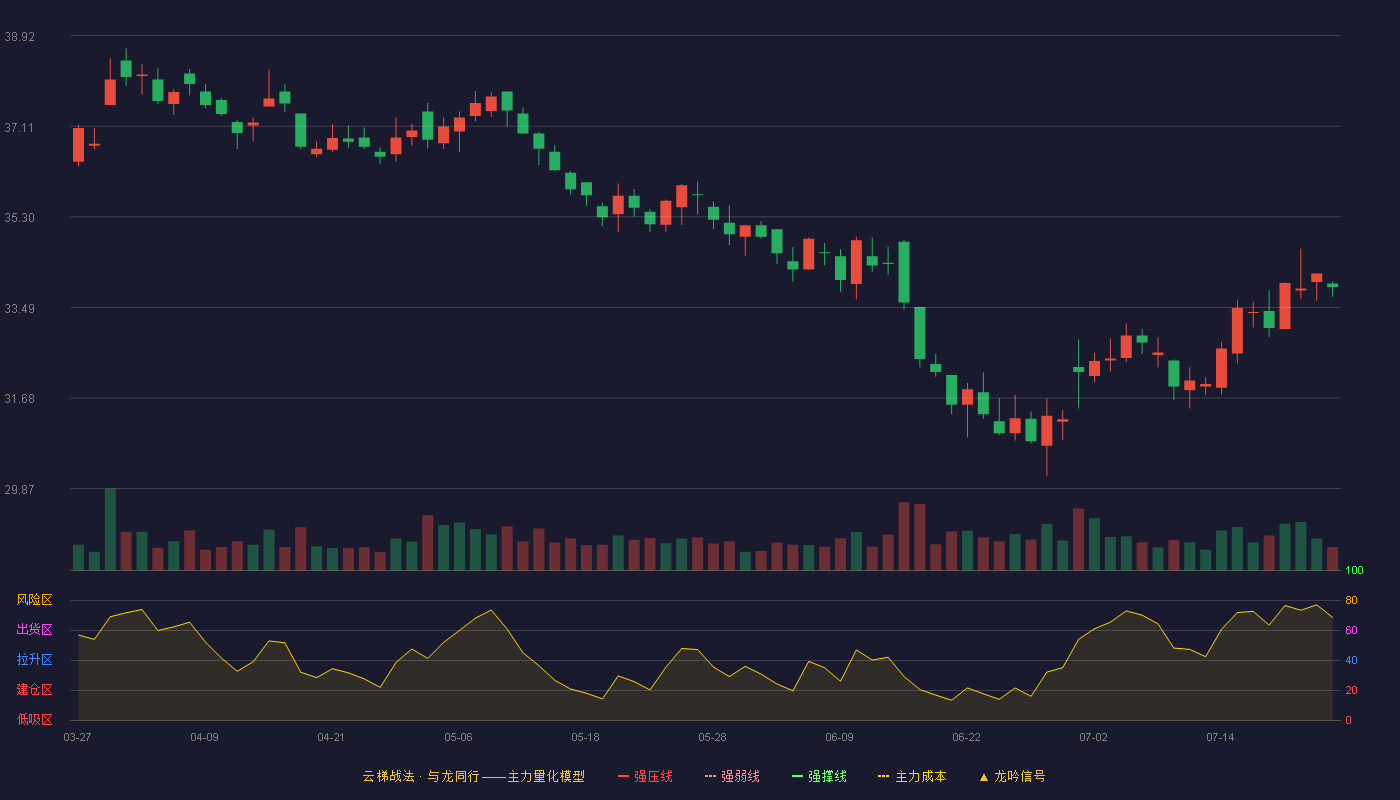Click the 建仓区 zone label
1400x800 pixels.
click(34, 690)
